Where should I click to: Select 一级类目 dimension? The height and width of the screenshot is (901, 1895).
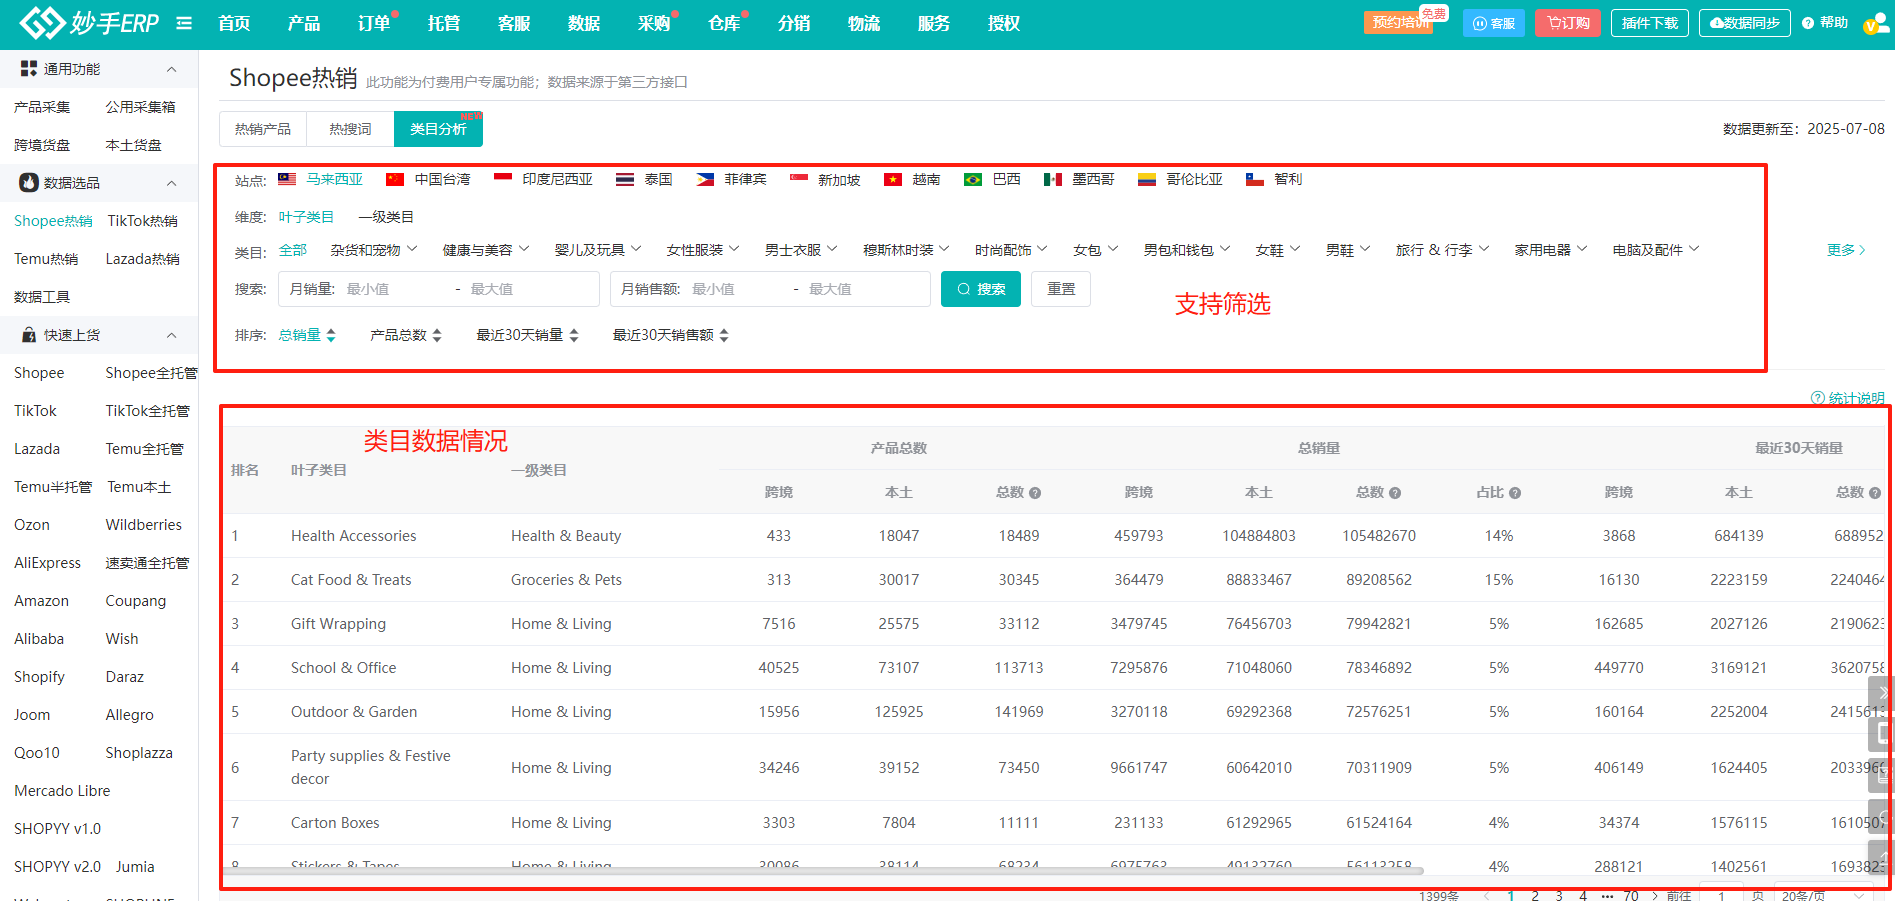click(386, 217)
